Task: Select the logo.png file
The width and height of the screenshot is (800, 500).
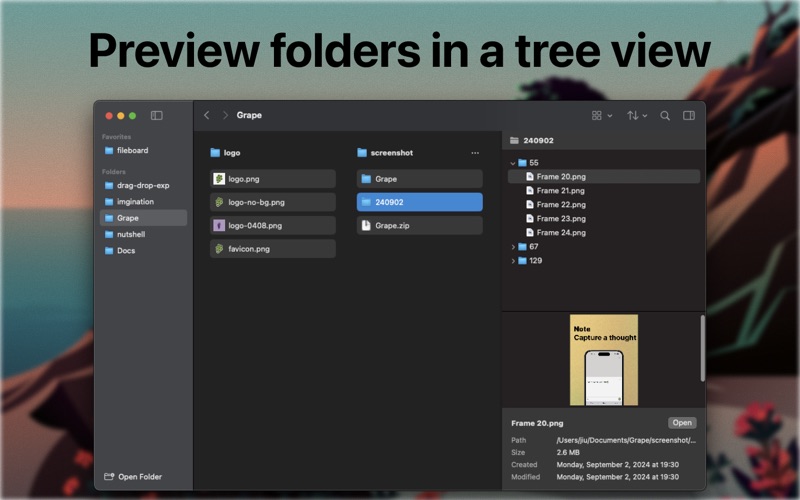Action: (x=272, y=179)
